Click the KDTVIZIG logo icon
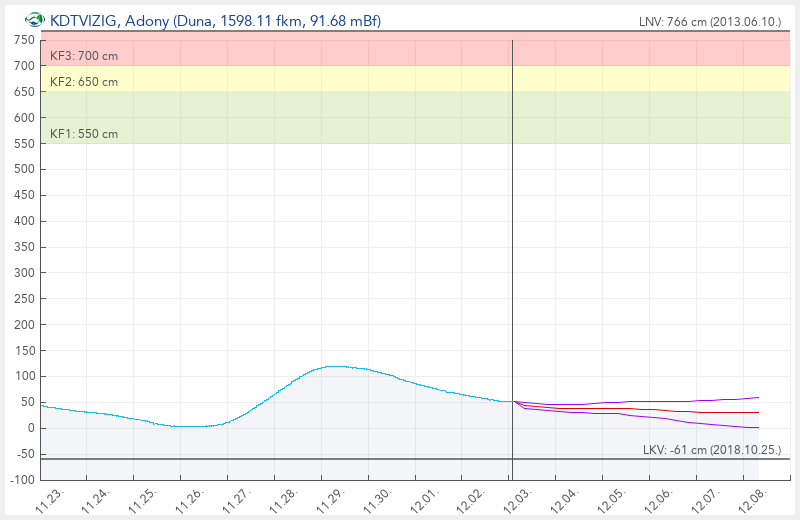 point(34,20)
